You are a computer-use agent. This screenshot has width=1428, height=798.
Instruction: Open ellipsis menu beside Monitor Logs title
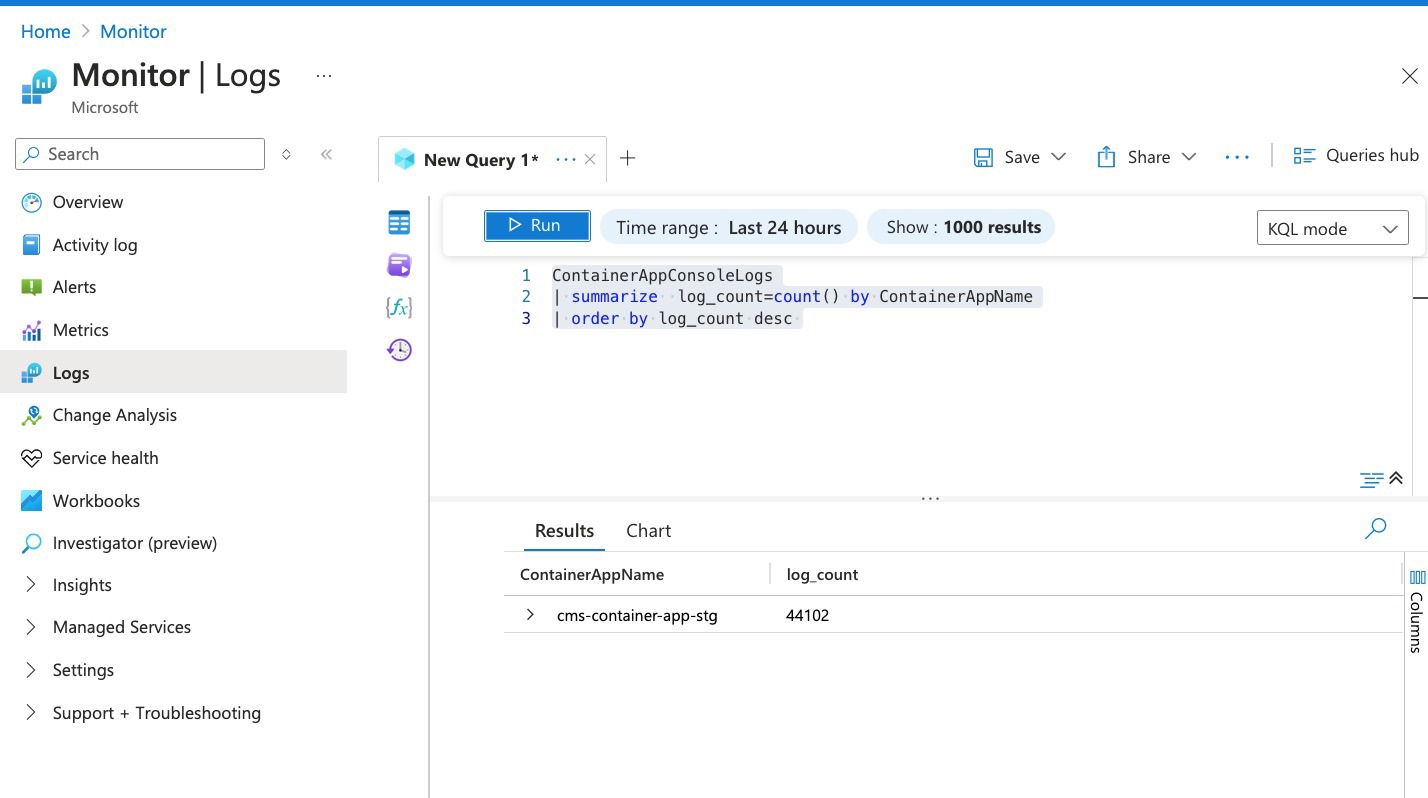(x=324, y=76)
